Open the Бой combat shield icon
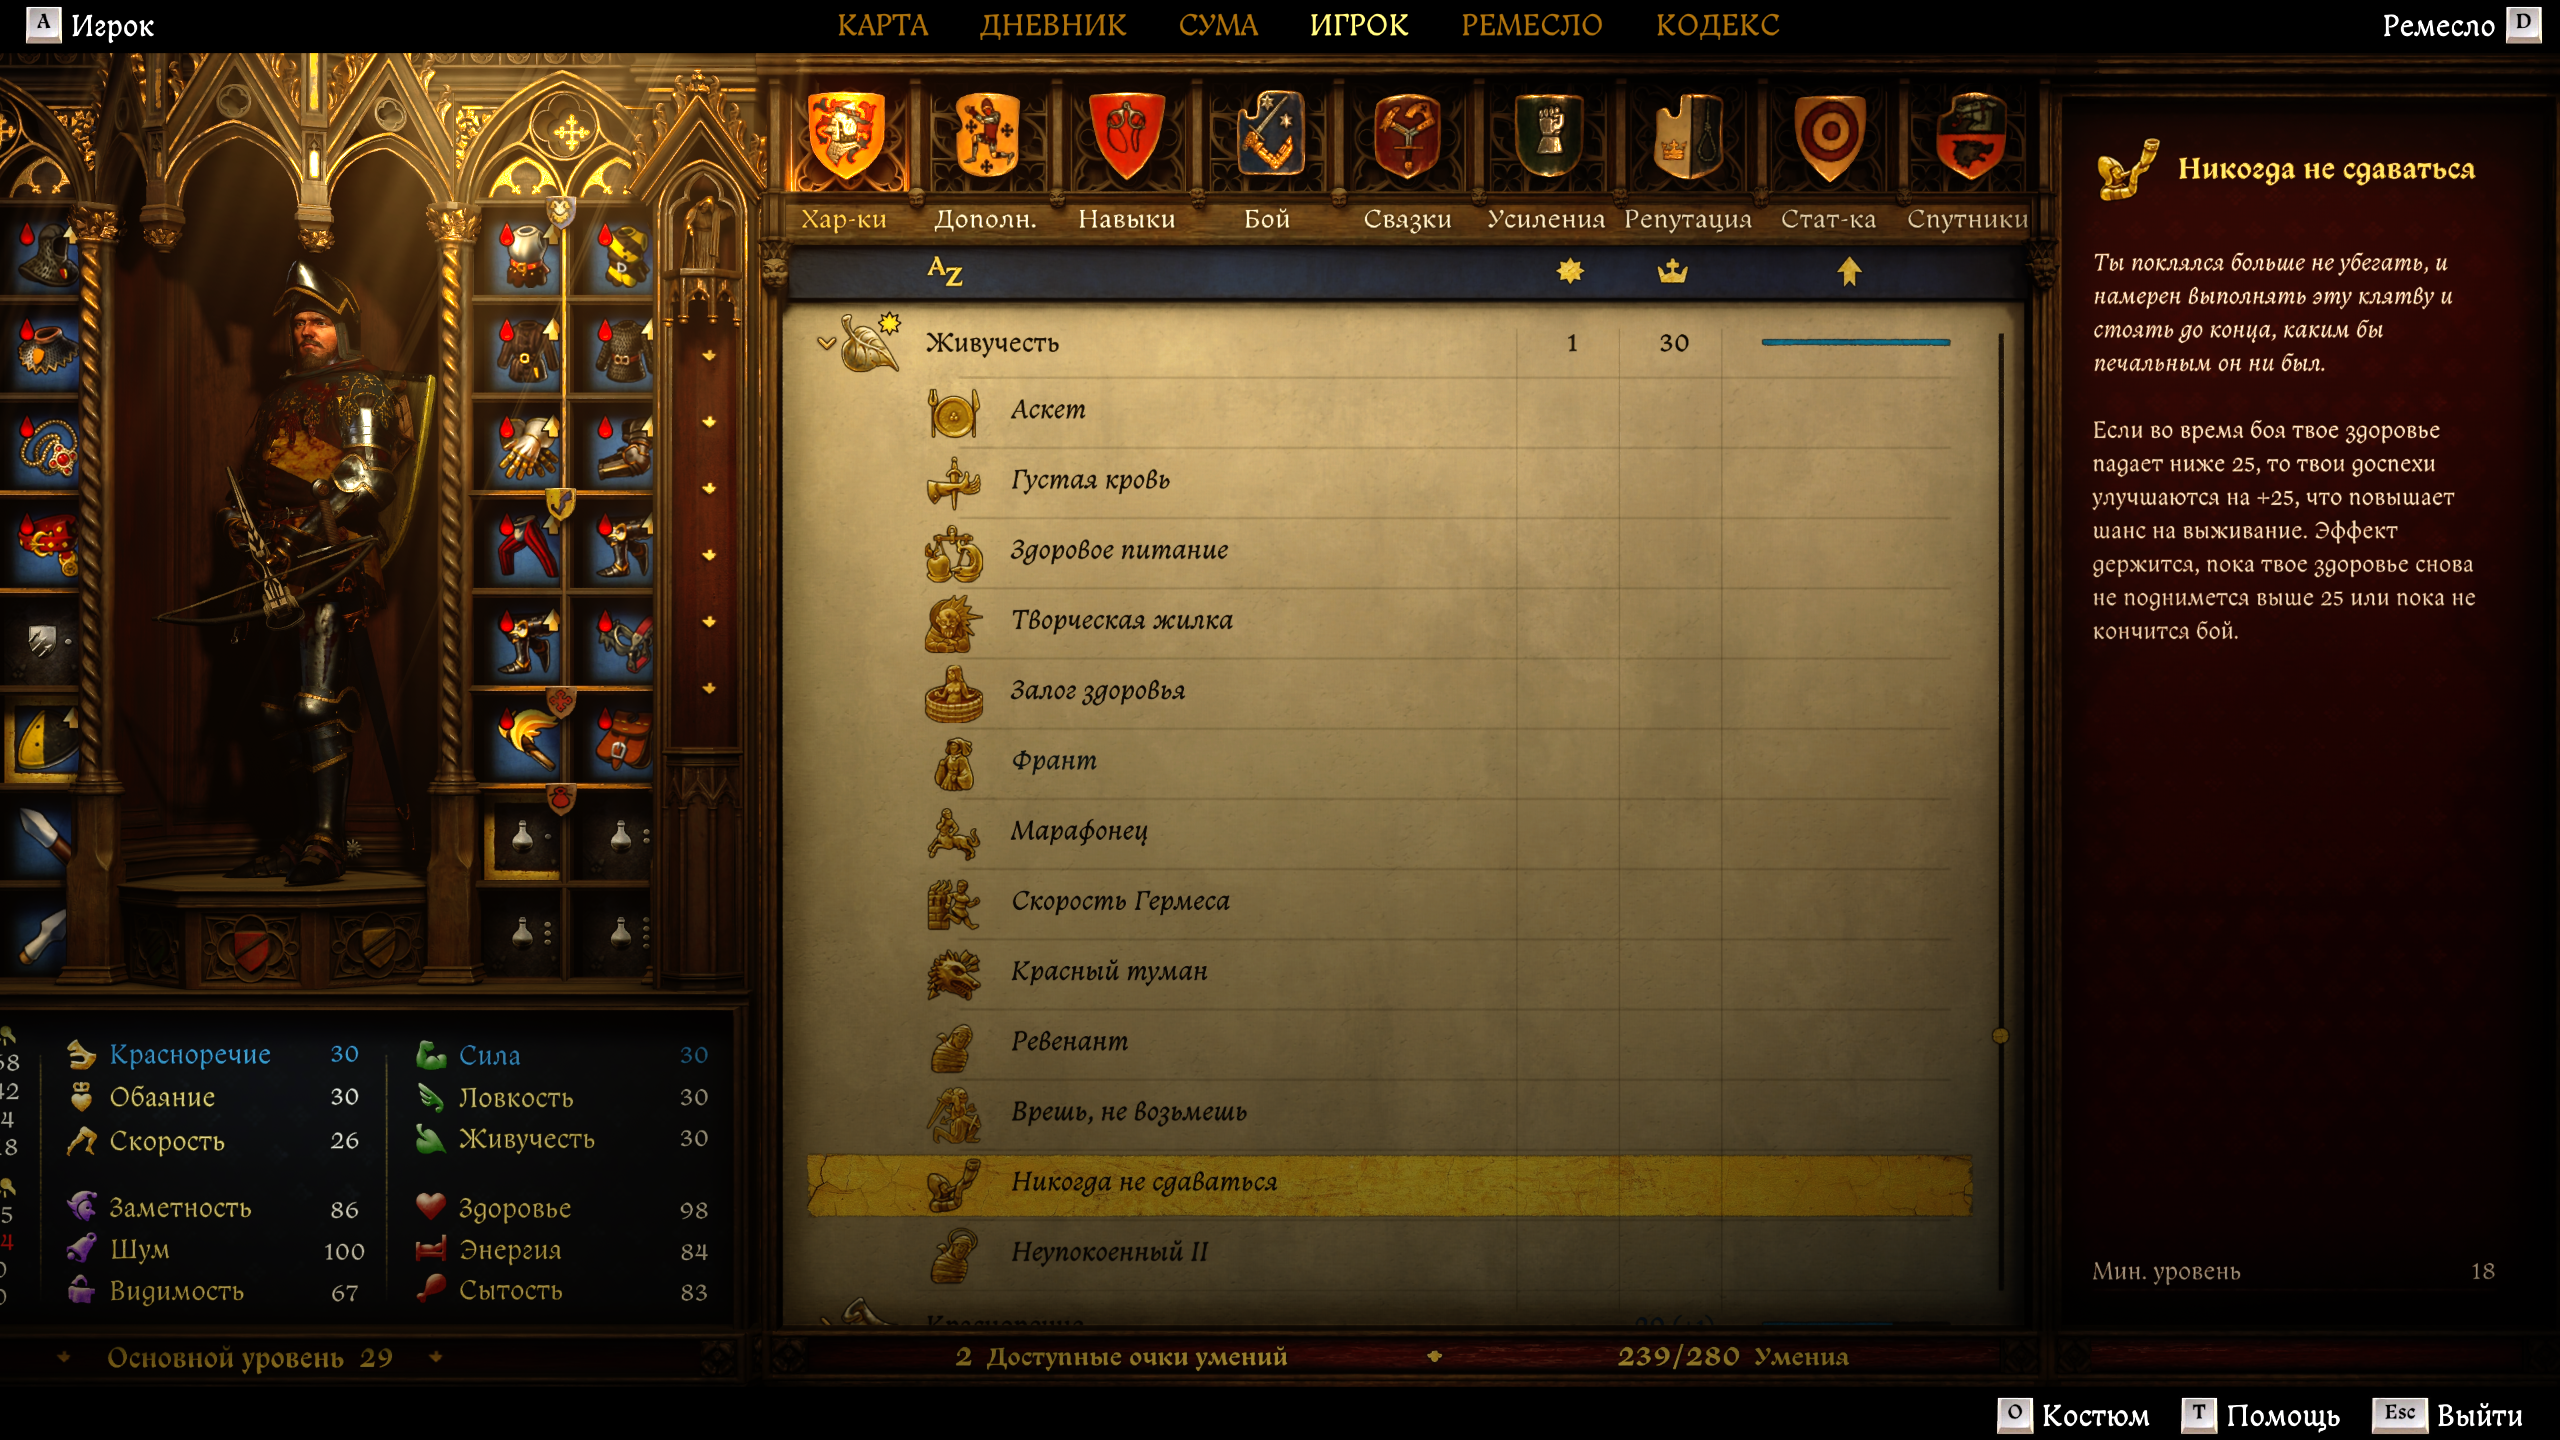Image resolution: width=2560 pixels, height=1440 pixels. [x=1268, y=135]
